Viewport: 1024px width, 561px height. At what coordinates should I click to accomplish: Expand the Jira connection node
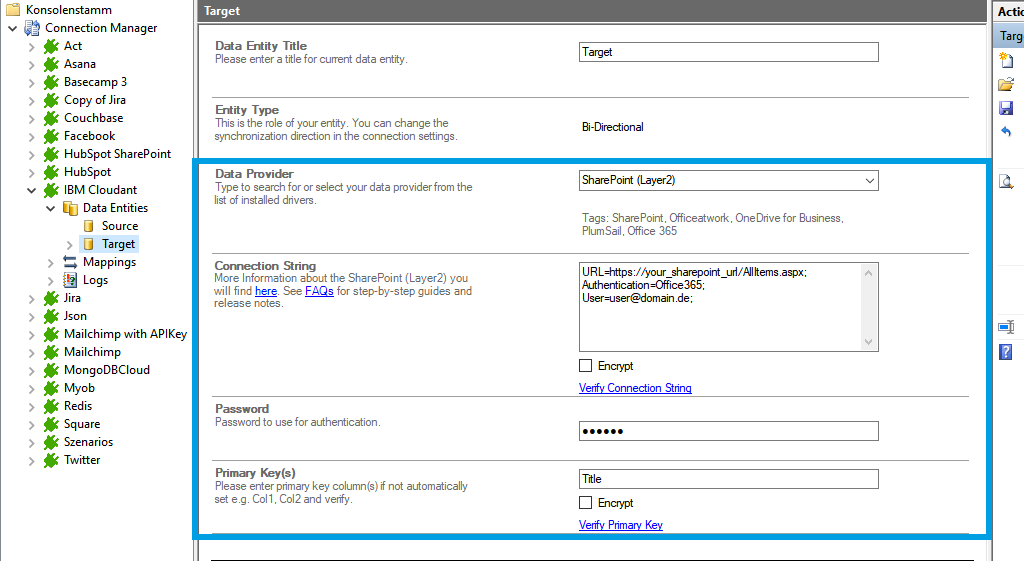point(31,298)
